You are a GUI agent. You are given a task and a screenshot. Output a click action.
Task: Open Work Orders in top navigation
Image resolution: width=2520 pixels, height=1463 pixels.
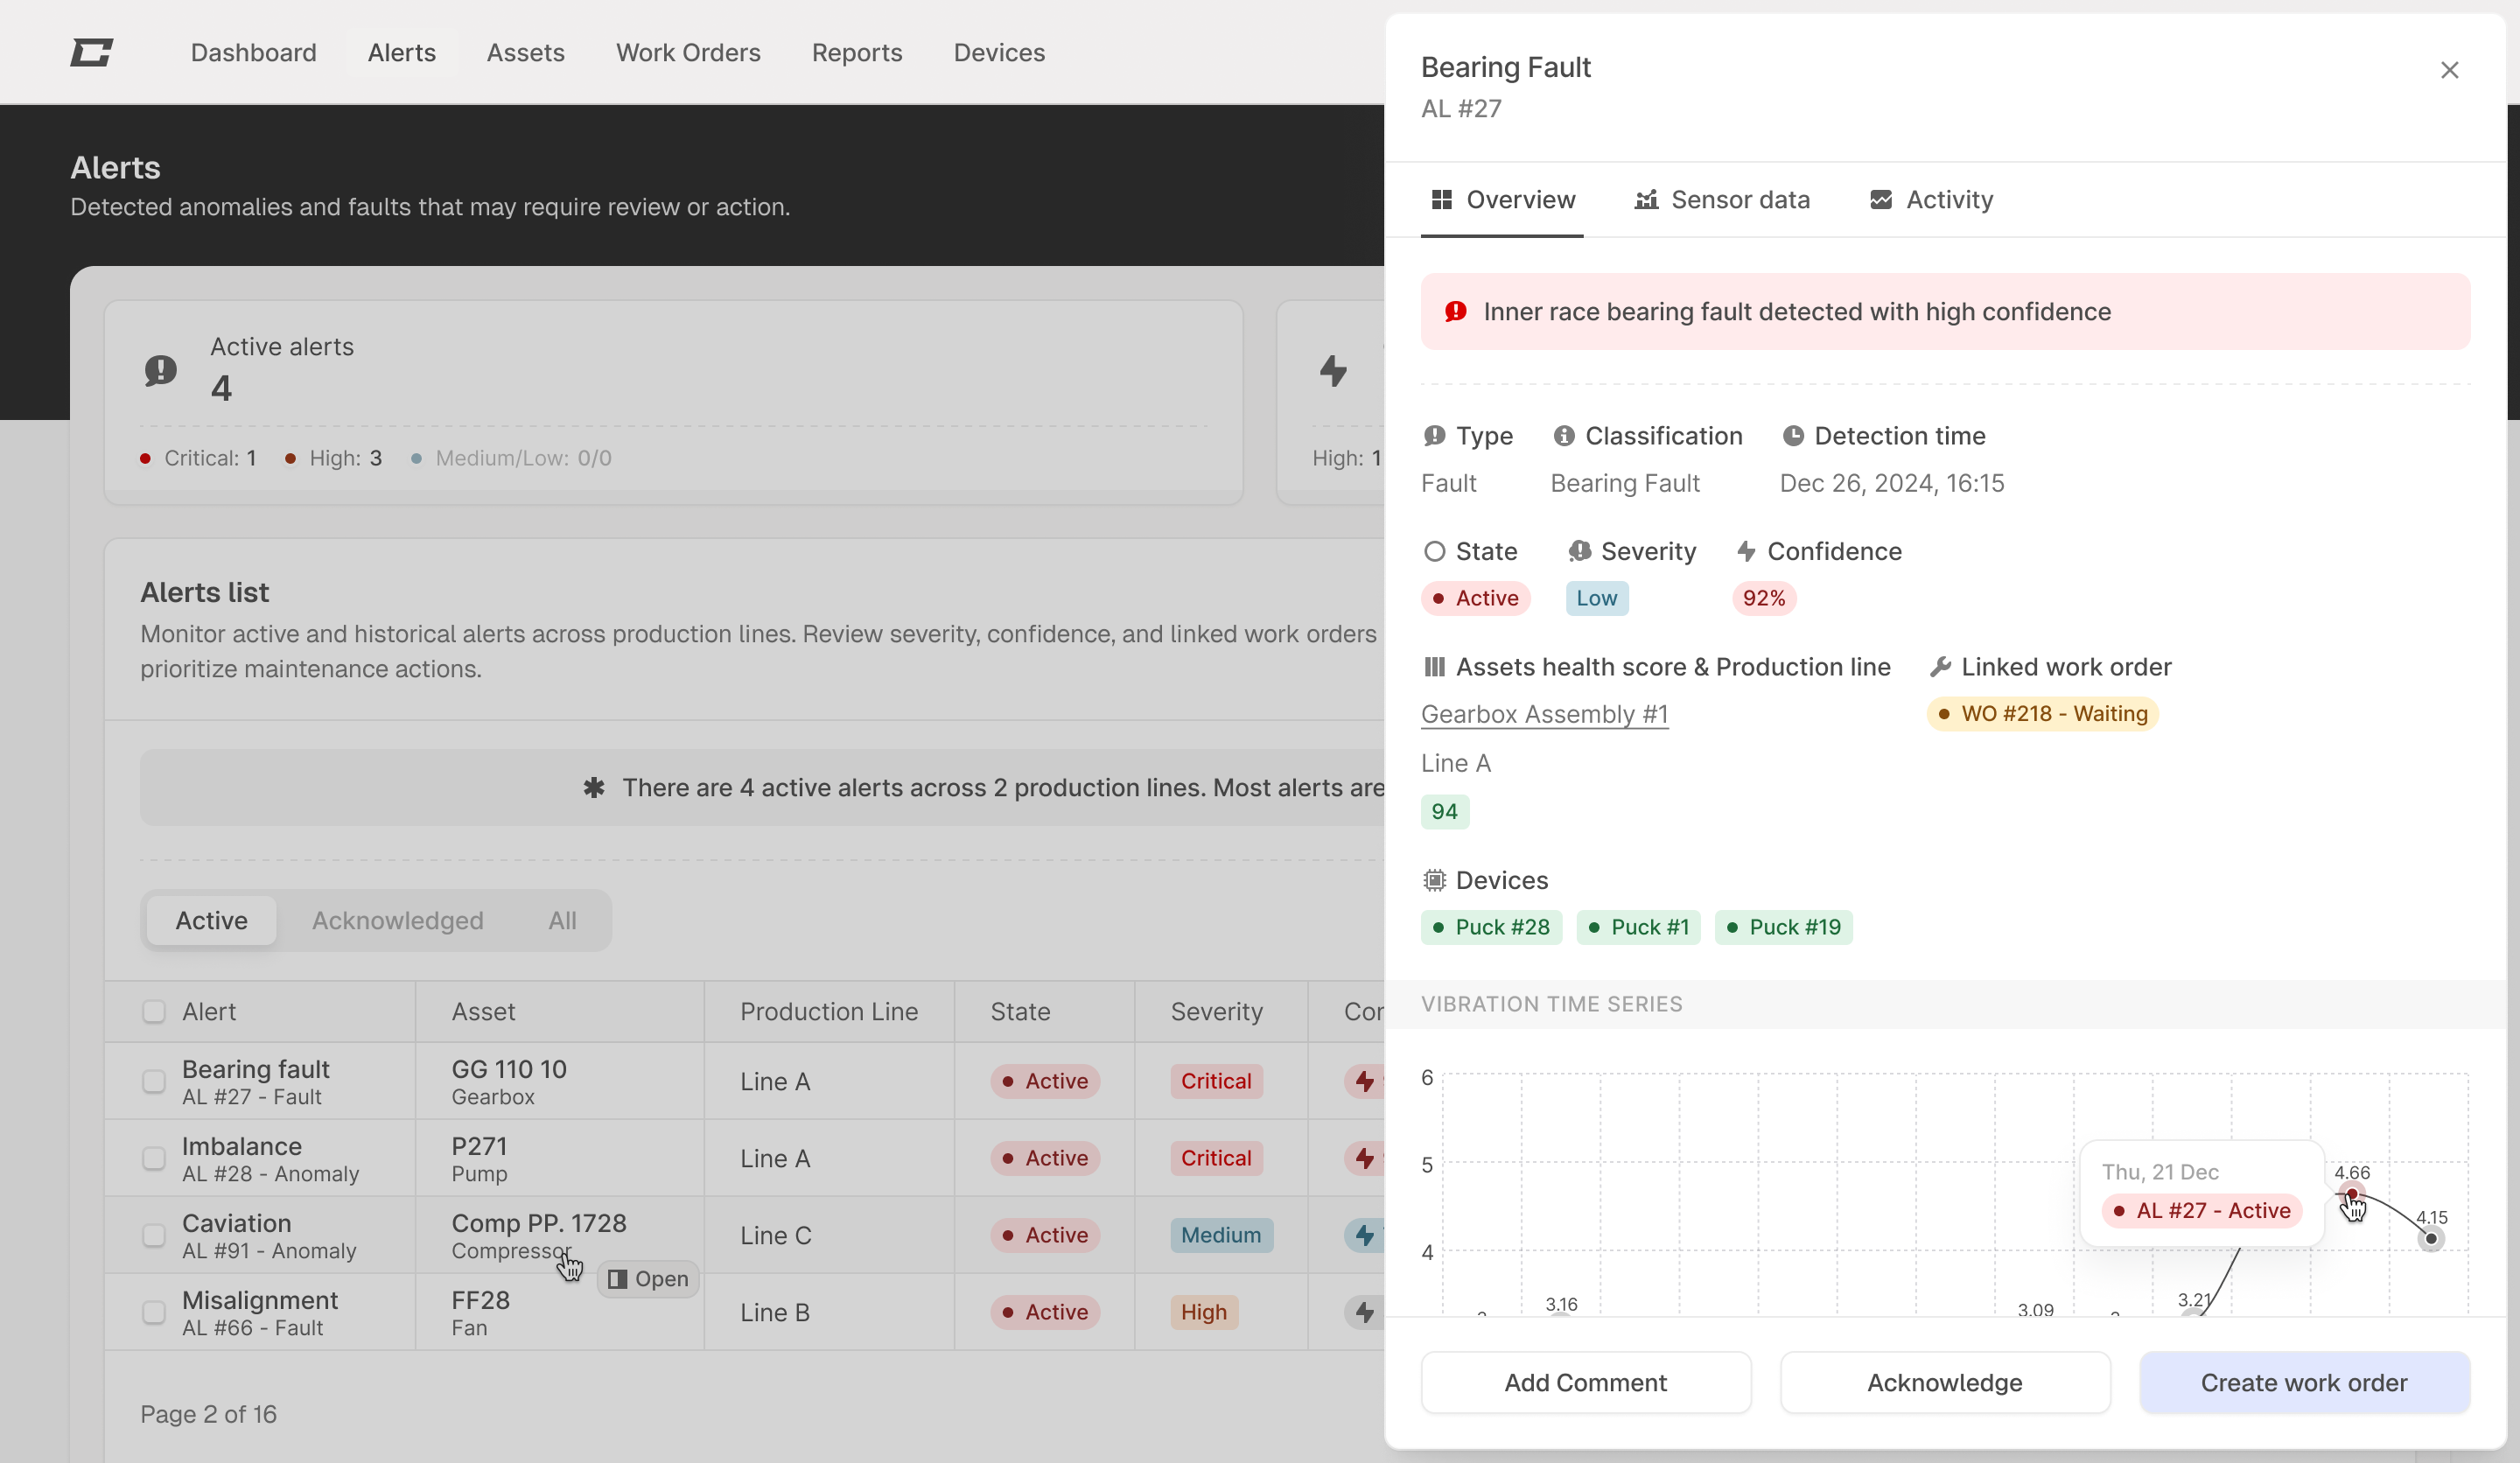(x=688, y=52)
